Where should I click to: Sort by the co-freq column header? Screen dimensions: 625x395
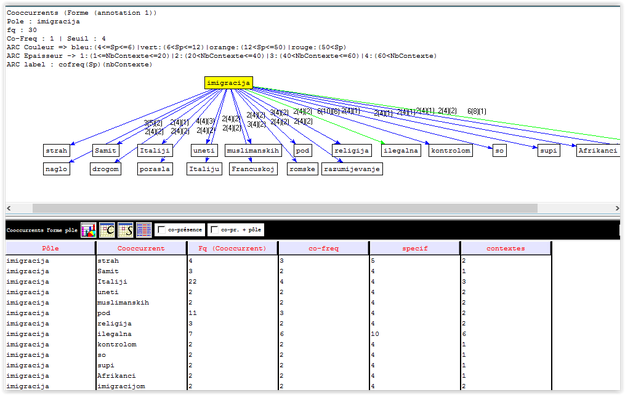click(324, 248)
